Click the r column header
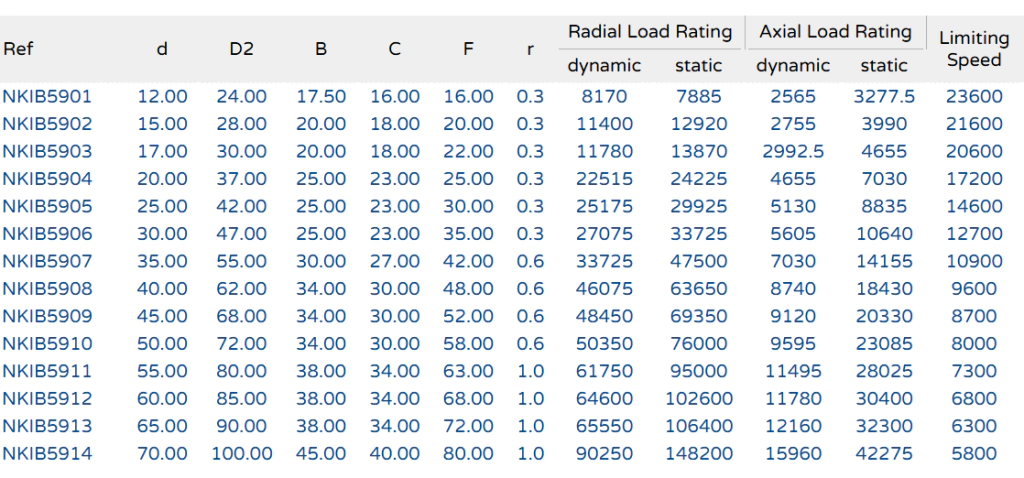The height and width of the screenshot is (478, 1024). [530, 50]
